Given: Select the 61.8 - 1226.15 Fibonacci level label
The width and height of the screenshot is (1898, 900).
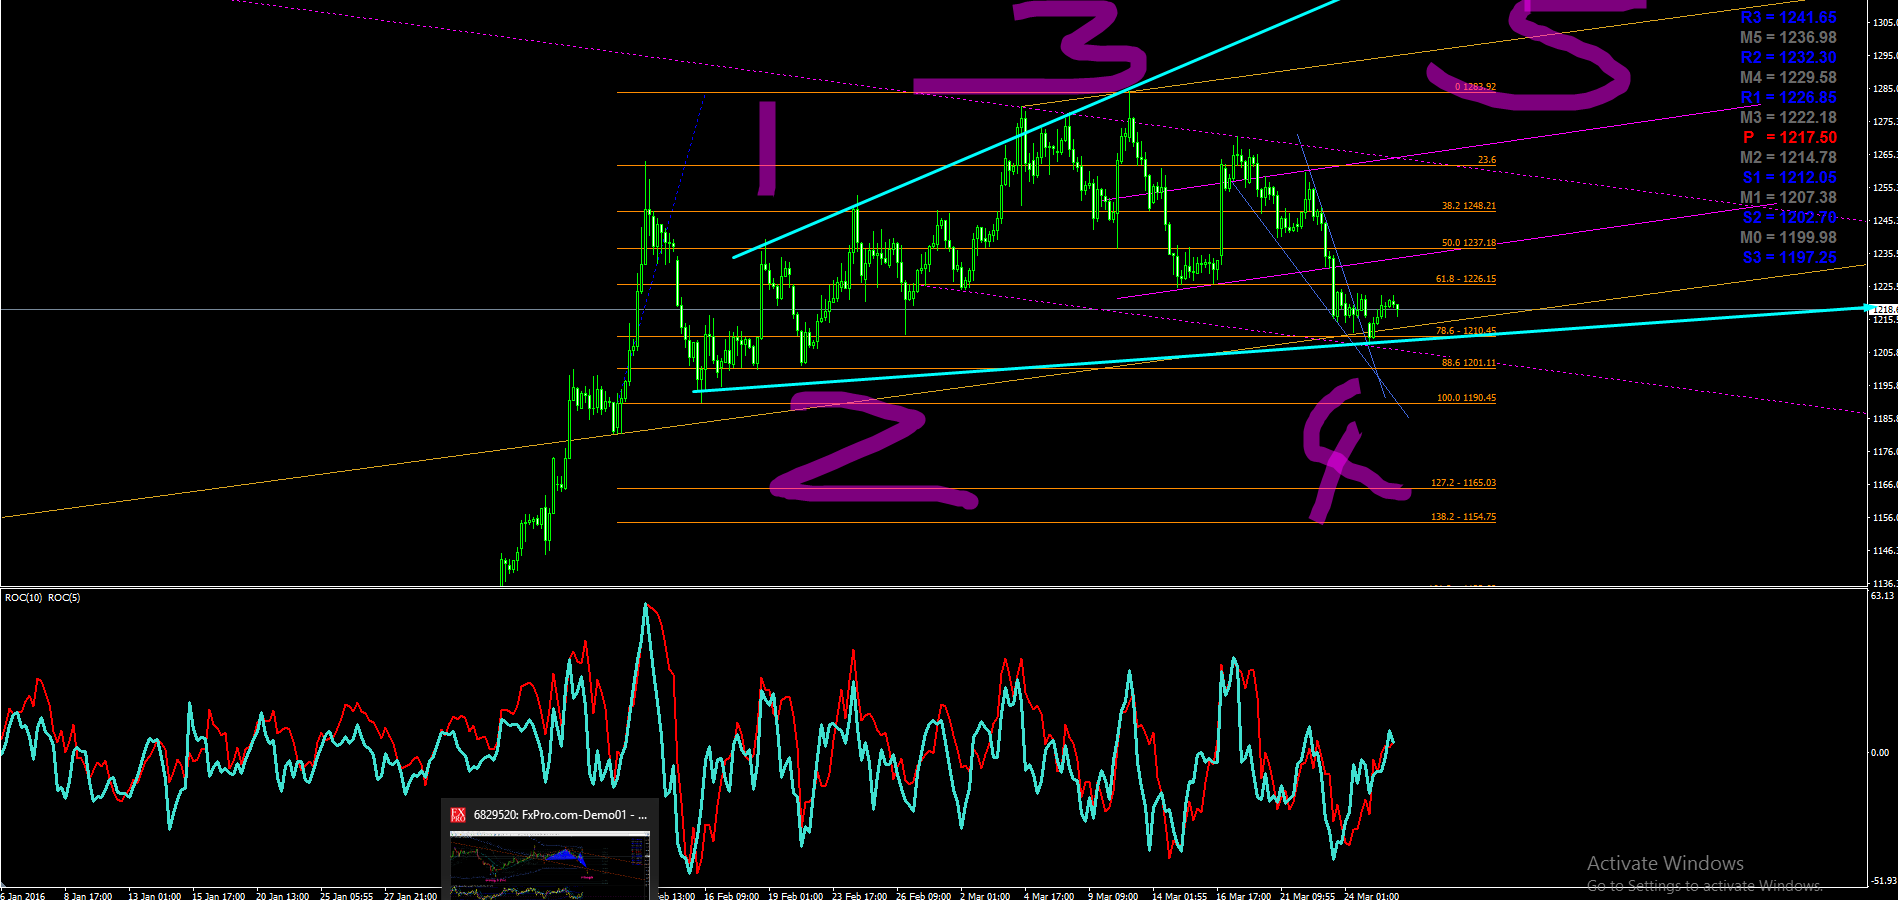Looking at the screenshot, I should tap(1466, 279).
